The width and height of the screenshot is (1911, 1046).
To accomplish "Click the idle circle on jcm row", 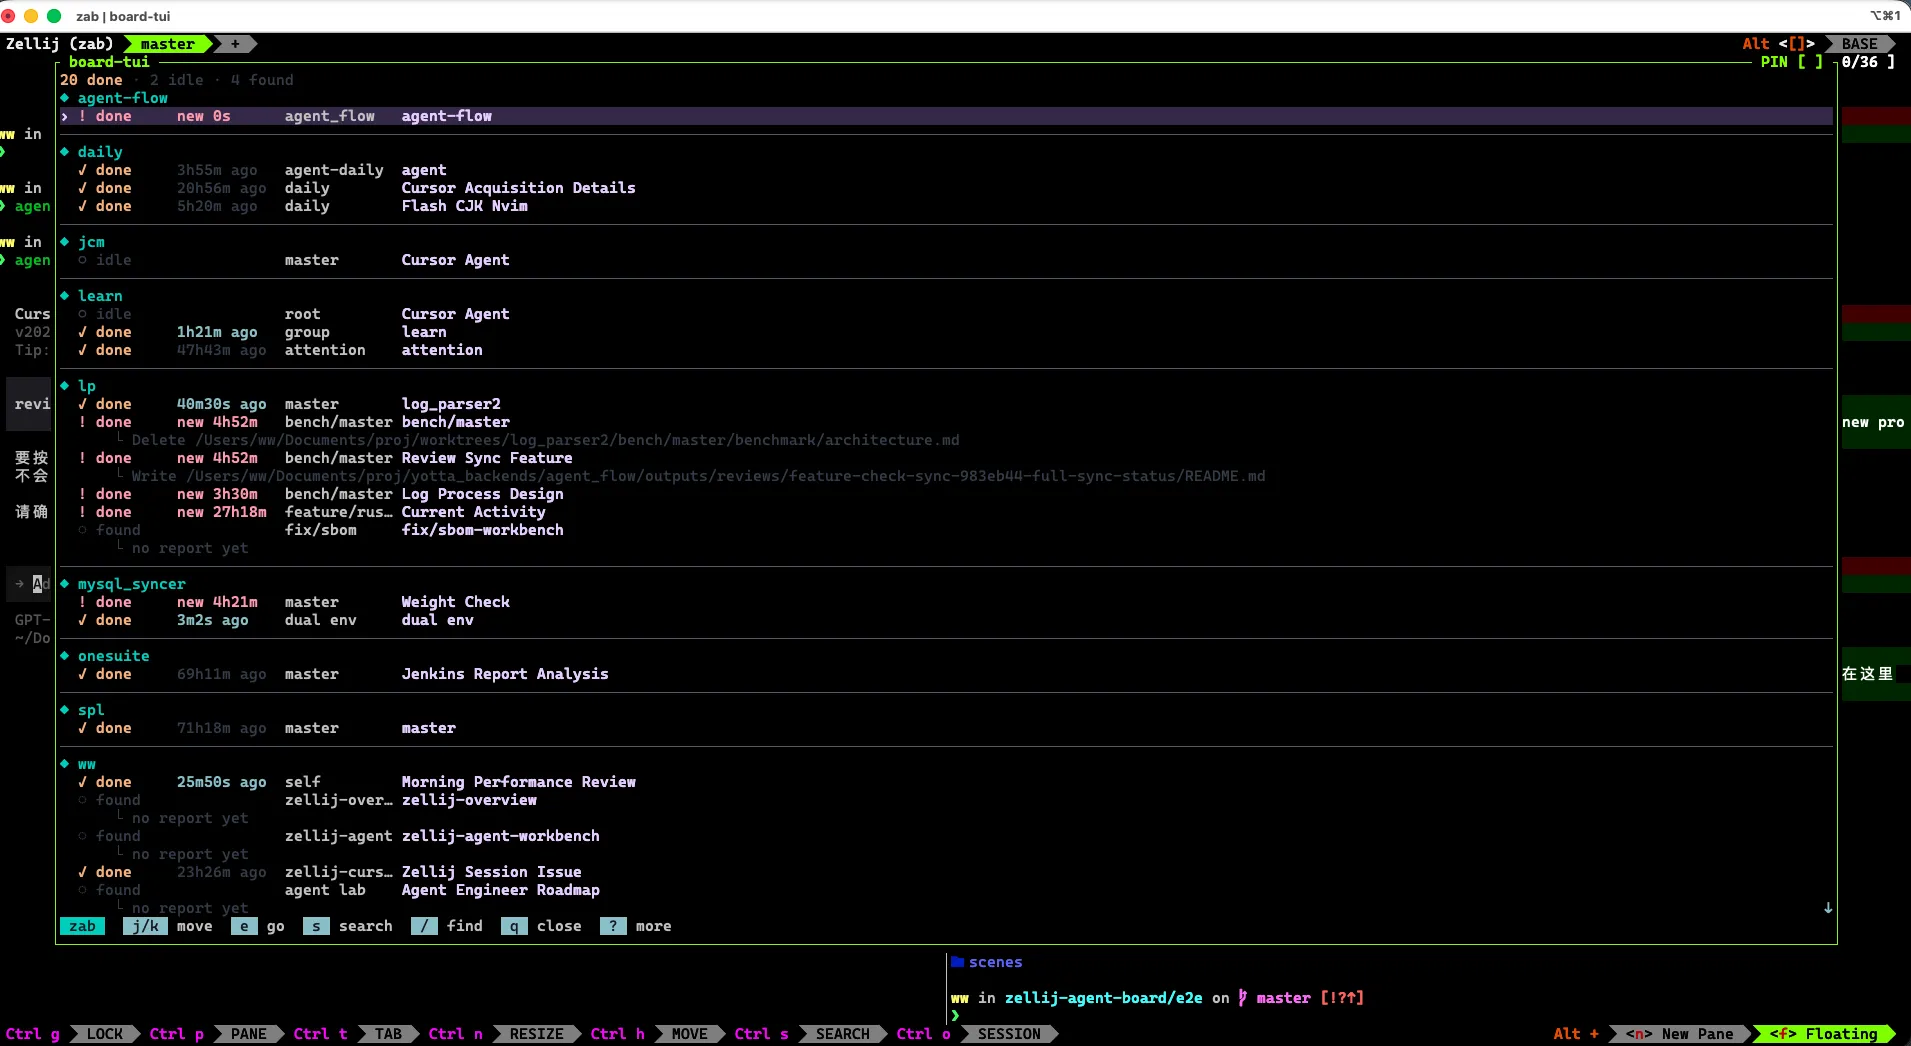I will (82, 260).
